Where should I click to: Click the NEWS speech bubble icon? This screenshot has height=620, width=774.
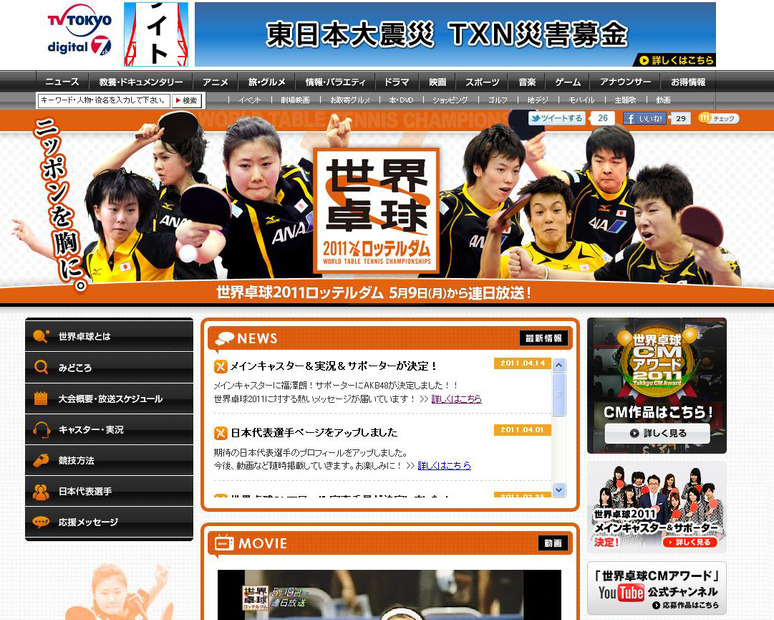224,339
